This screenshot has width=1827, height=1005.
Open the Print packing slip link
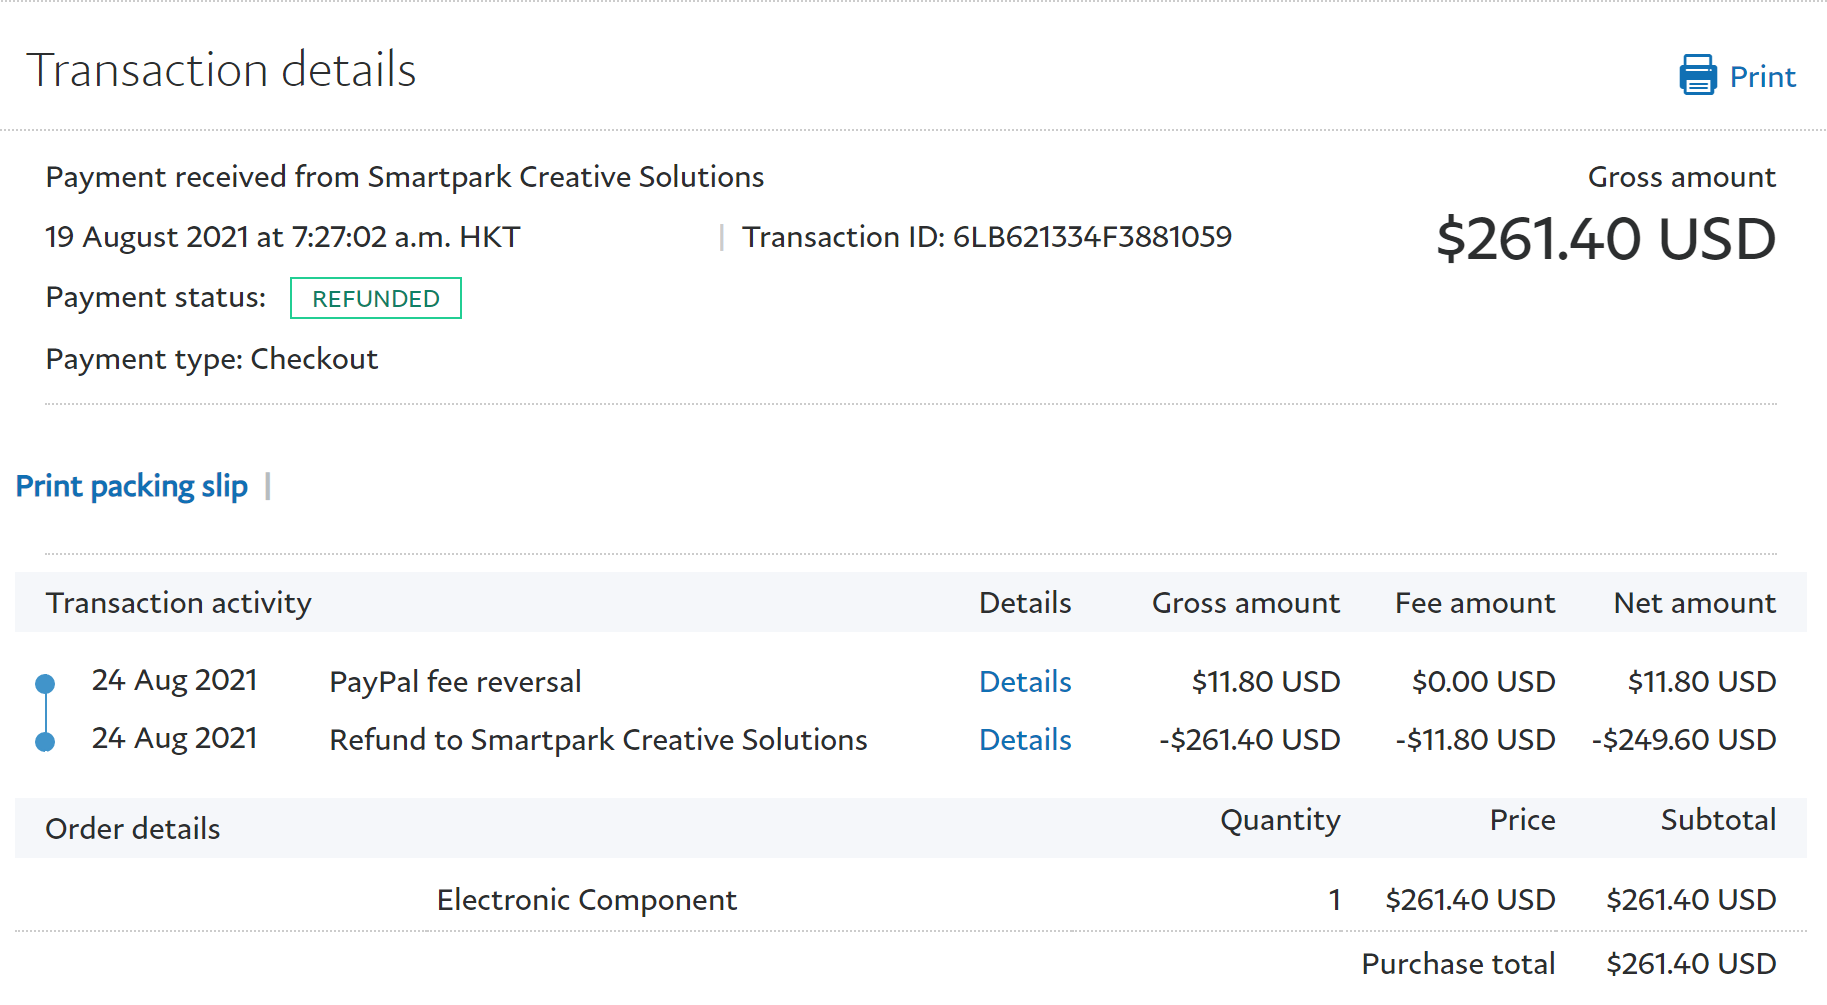[132, 486]
